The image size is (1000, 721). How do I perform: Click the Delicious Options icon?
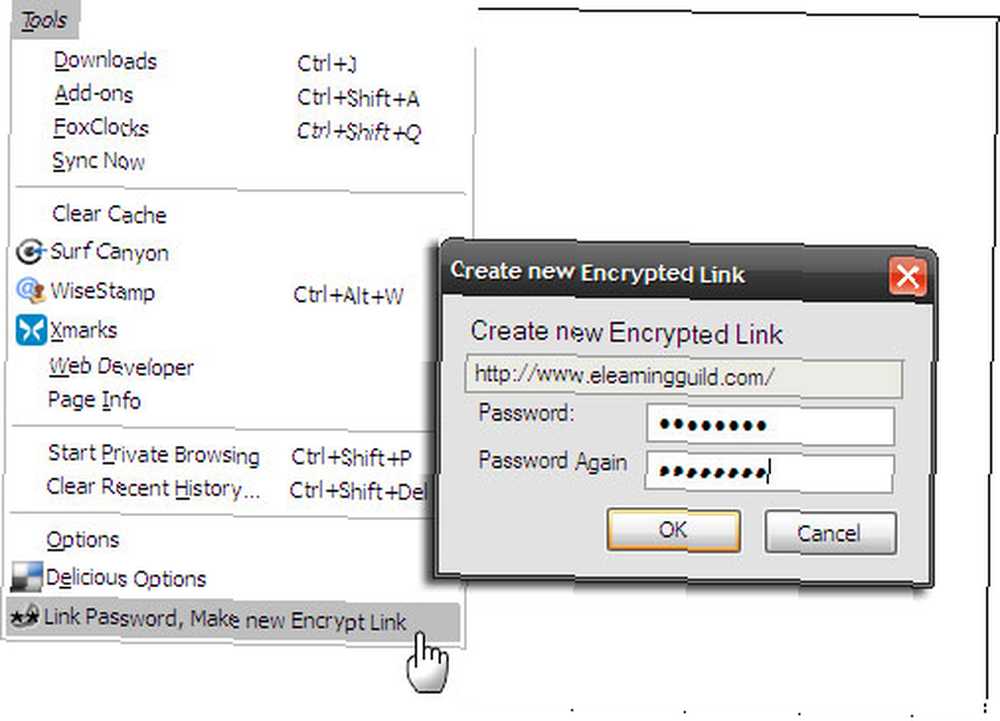coord(26,577)
